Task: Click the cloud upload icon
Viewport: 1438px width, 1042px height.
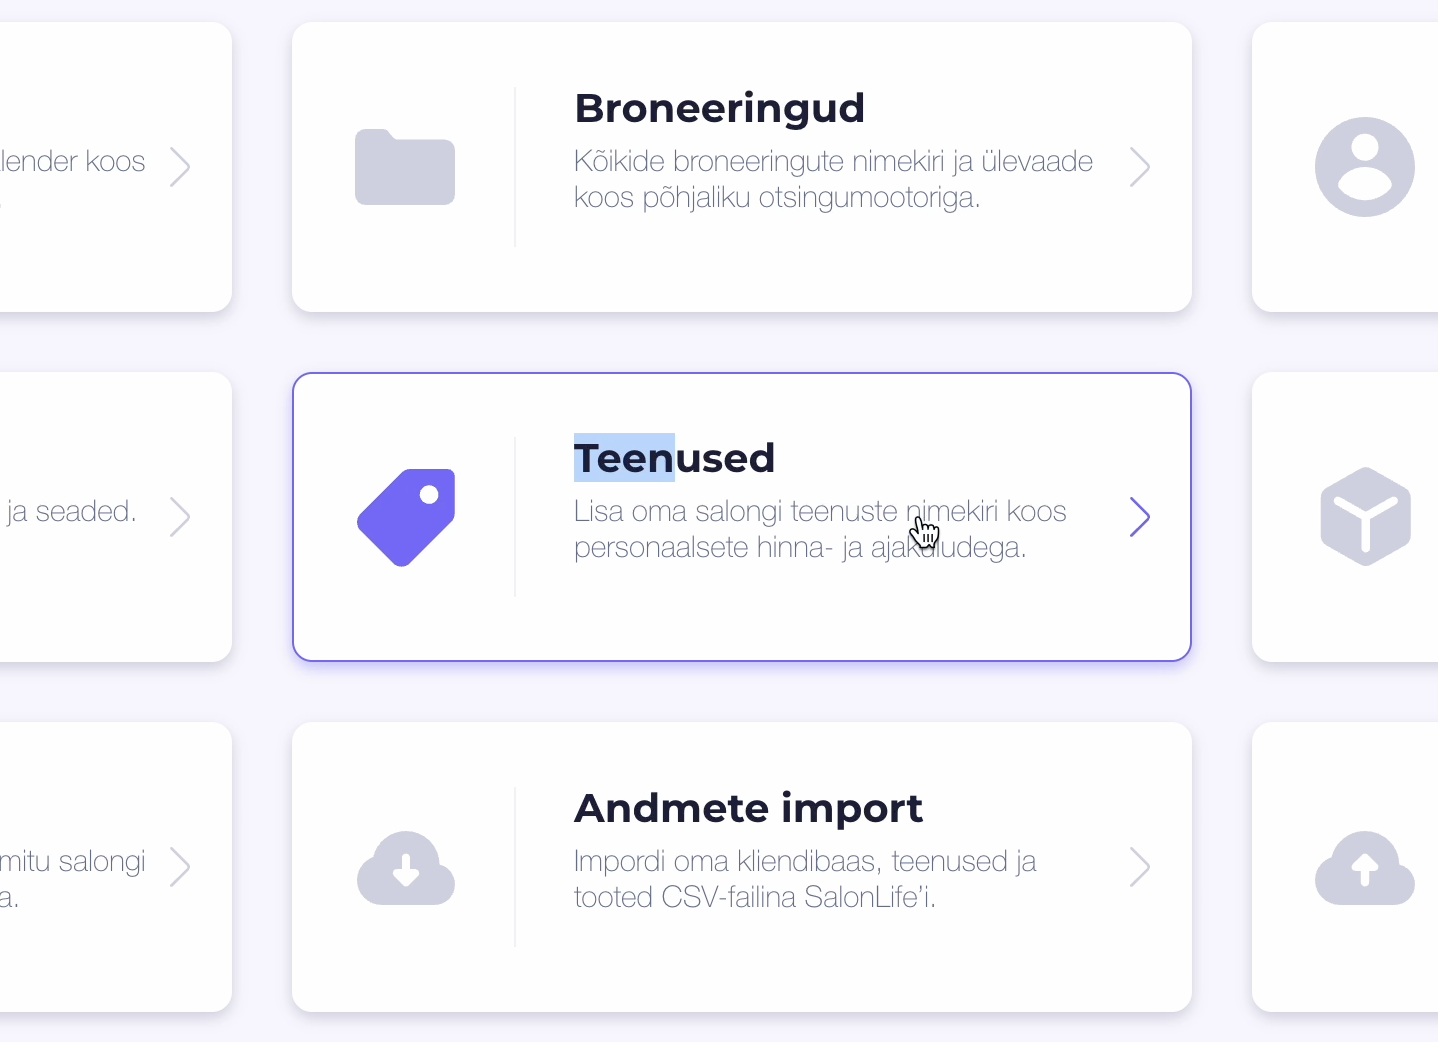Action: tap(1364, 868)
